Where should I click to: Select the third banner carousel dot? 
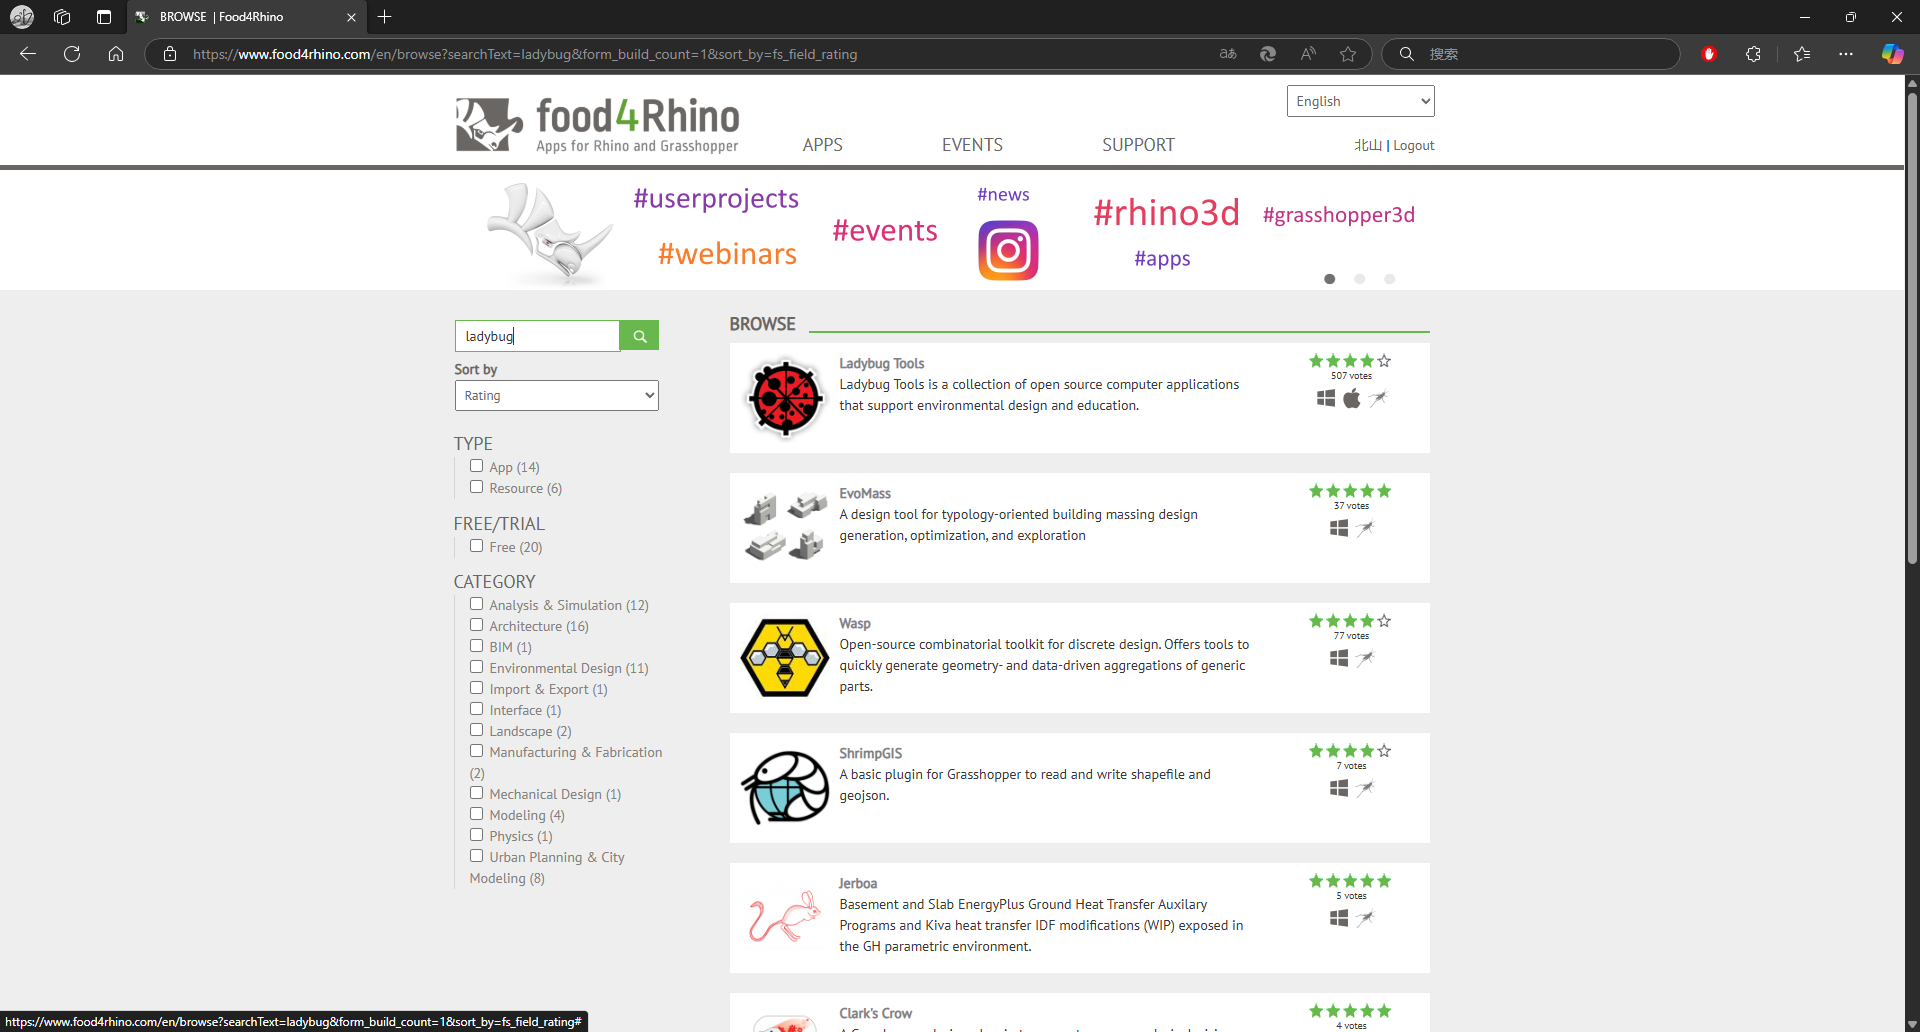1389,279
